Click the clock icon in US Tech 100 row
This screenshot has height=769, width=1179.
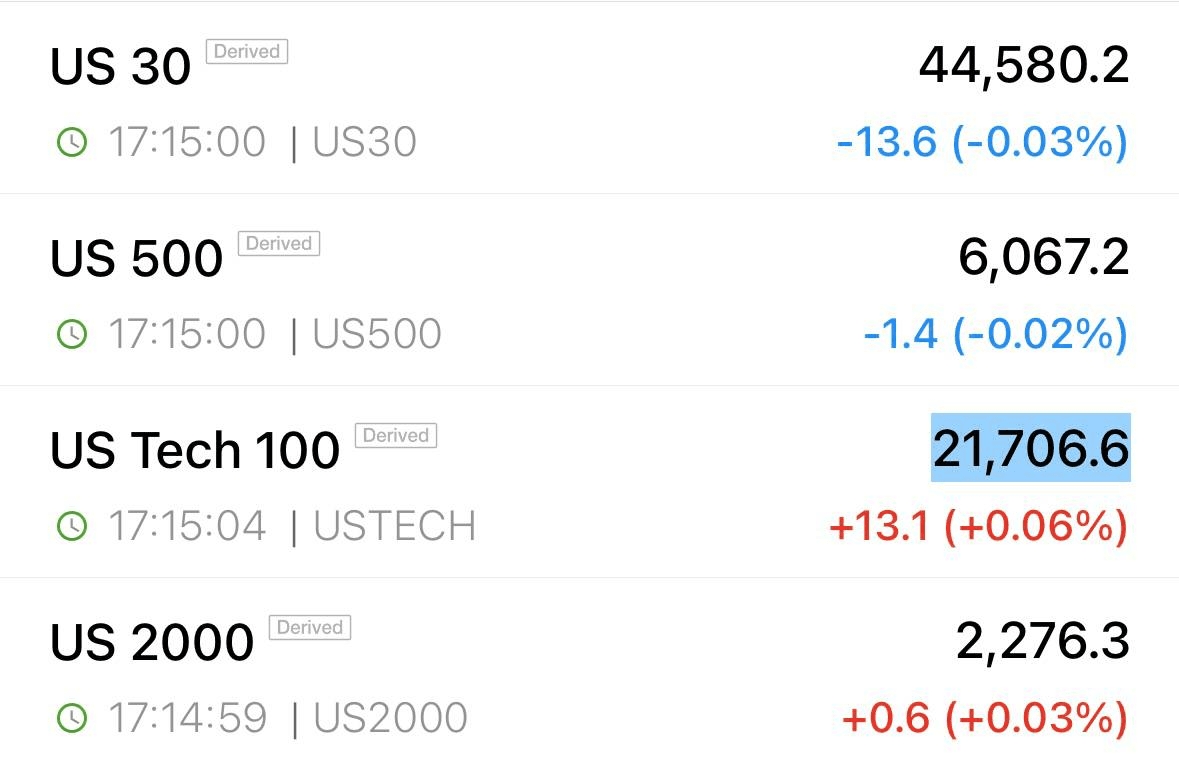72,526
